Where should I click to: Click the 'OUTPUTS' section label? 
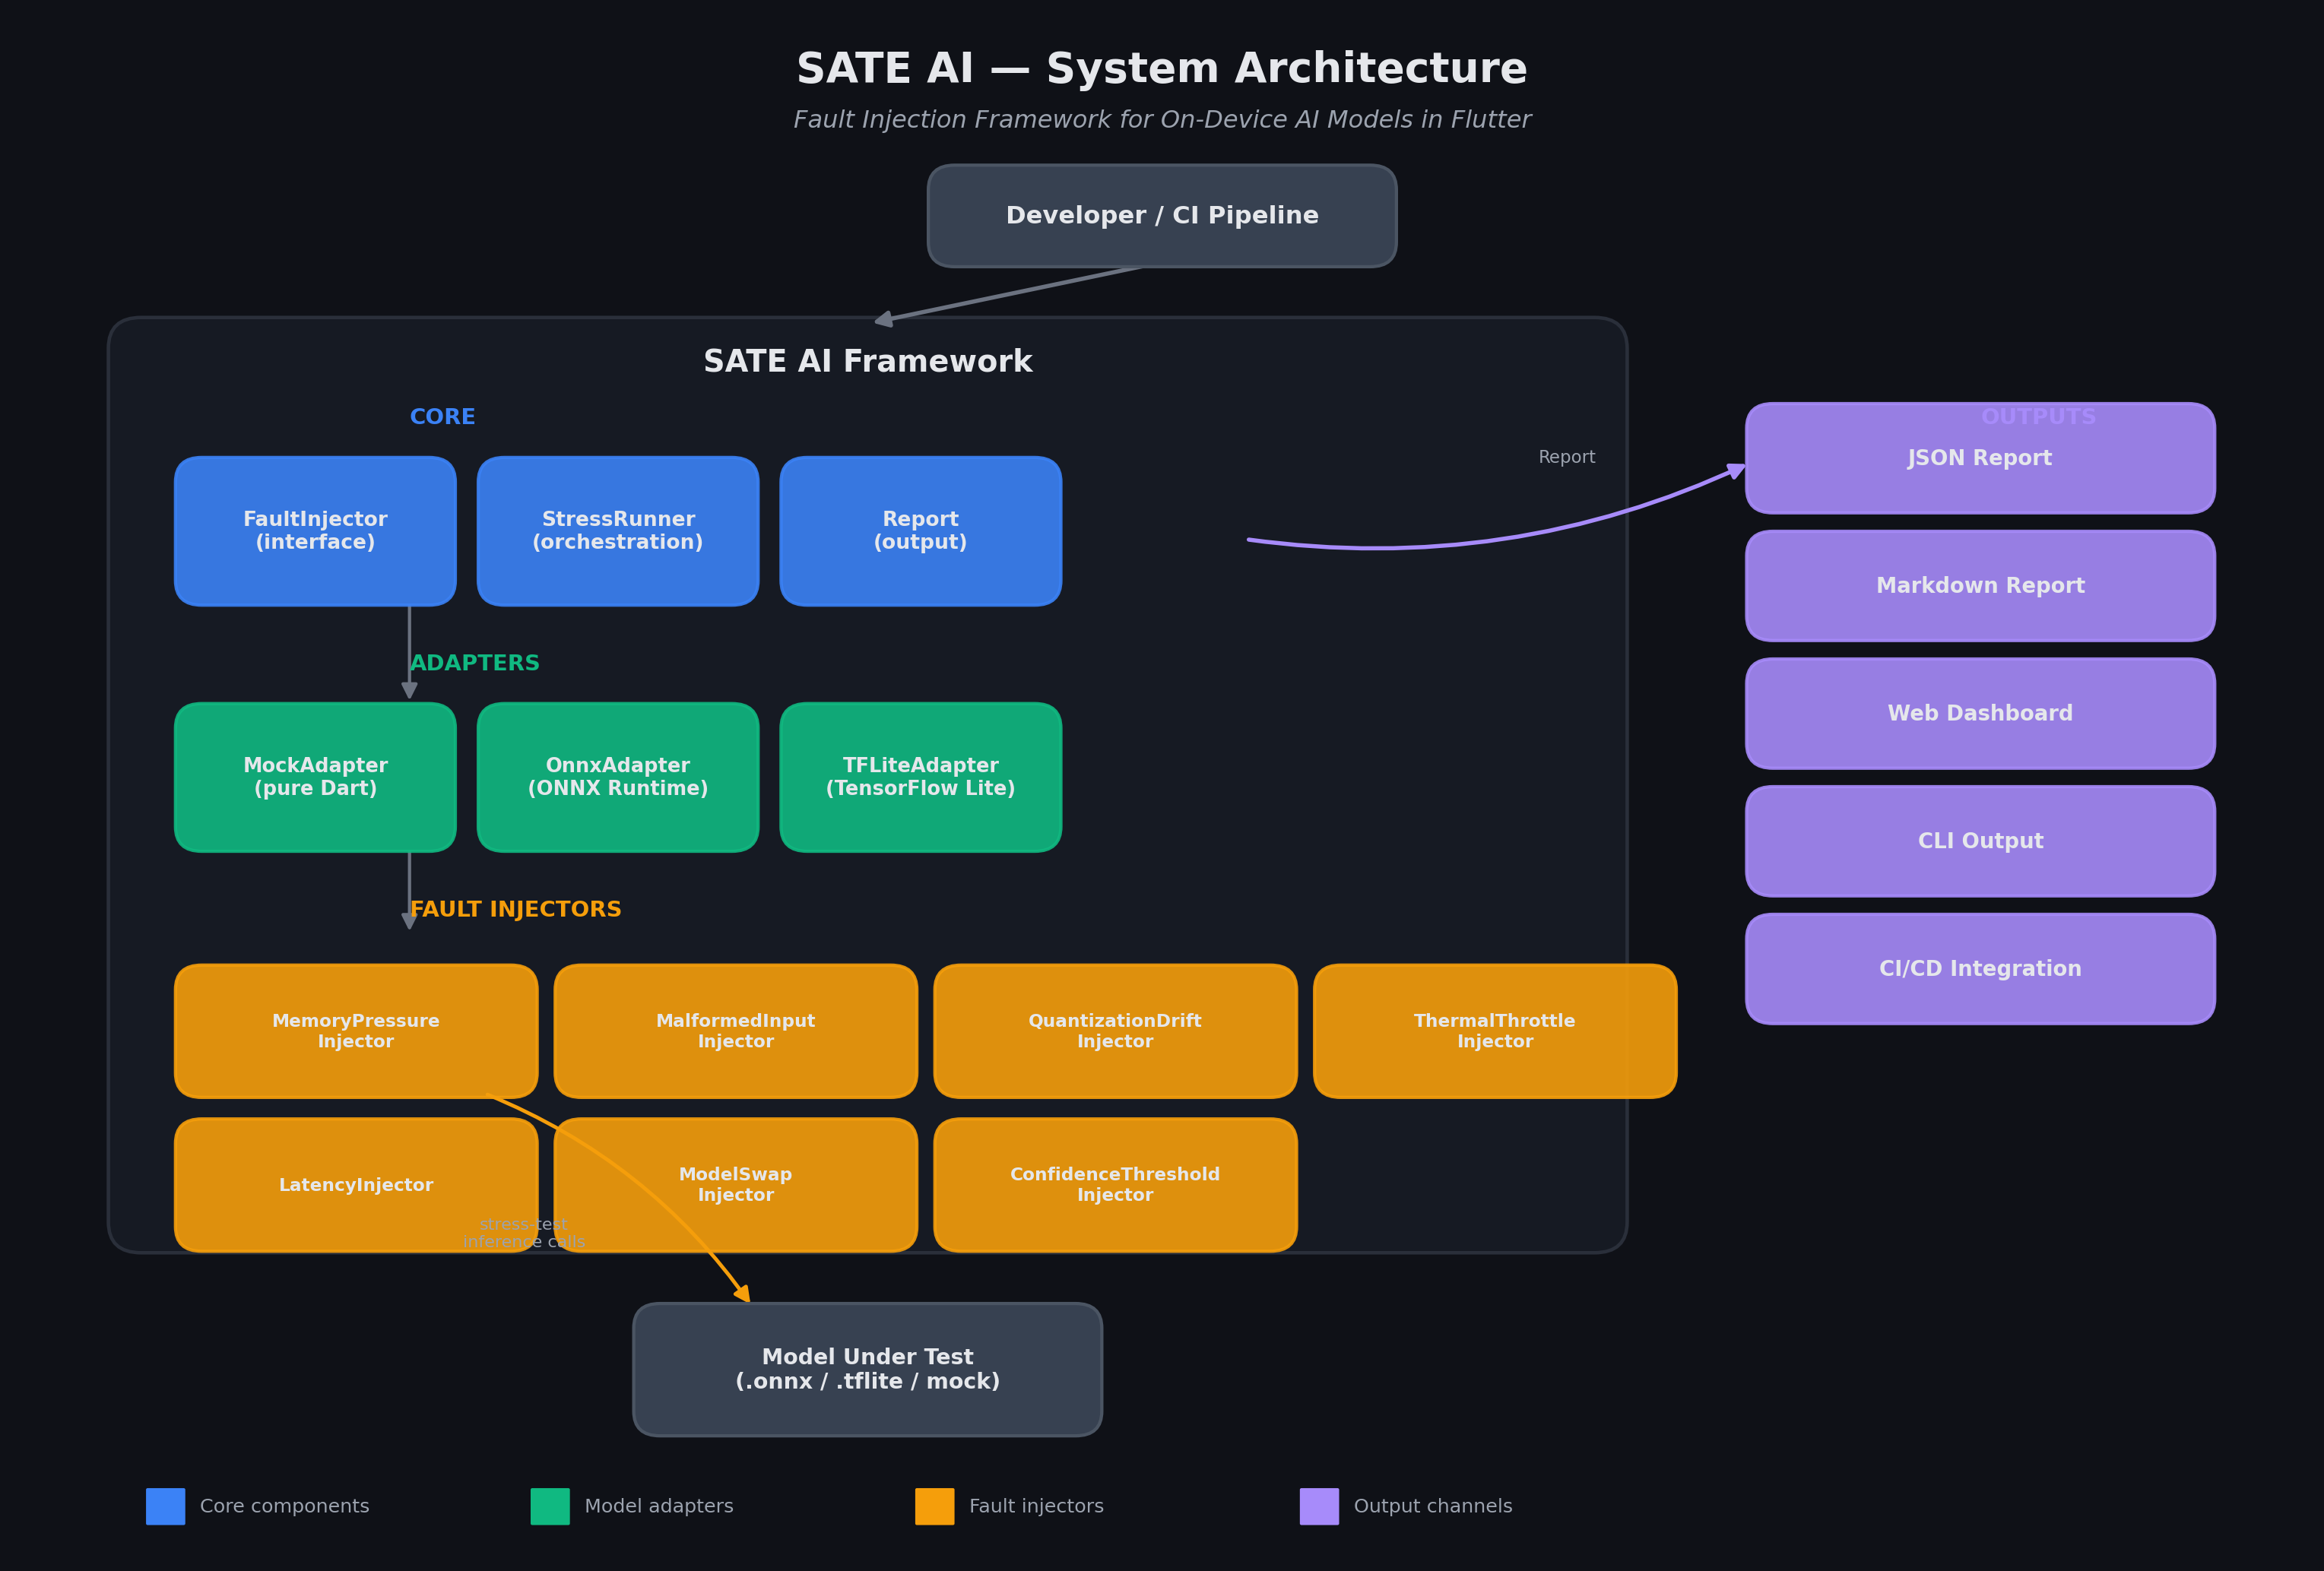(2038, 417)
